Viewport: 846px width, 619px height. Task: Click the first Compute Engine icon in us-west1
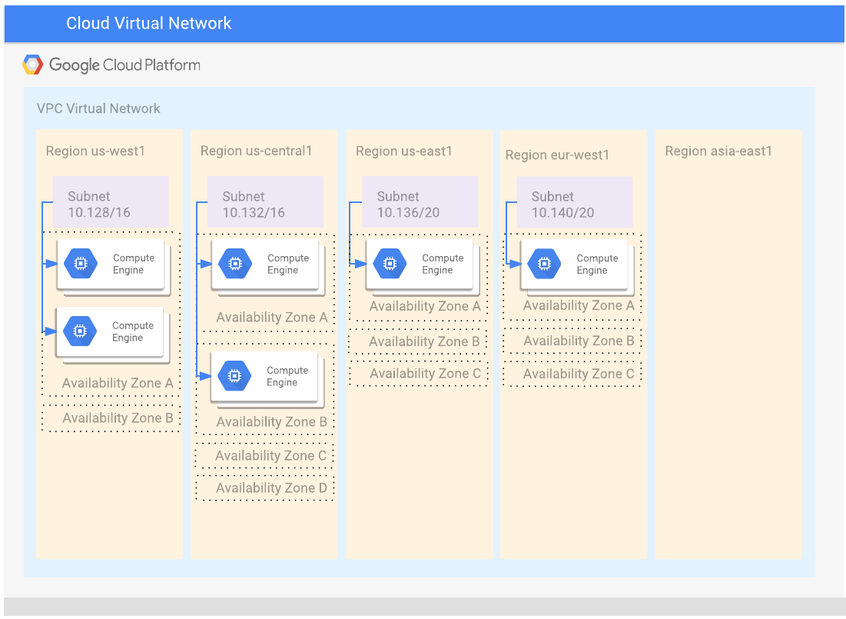pyautogui.click(x=80, y=263)
